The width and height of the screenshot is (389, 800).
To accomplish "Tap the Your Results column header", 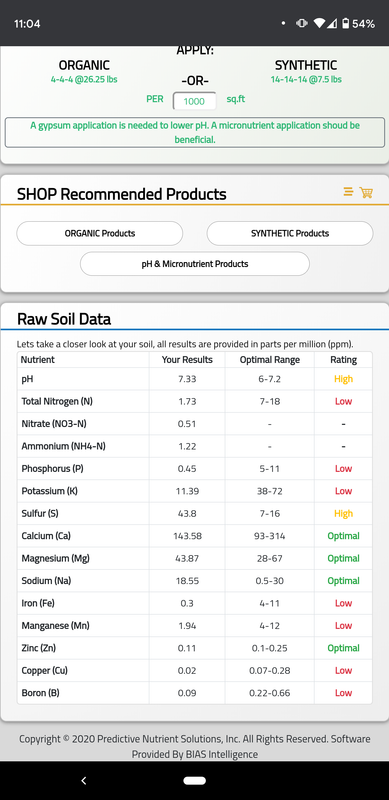I will click(187, 360).
